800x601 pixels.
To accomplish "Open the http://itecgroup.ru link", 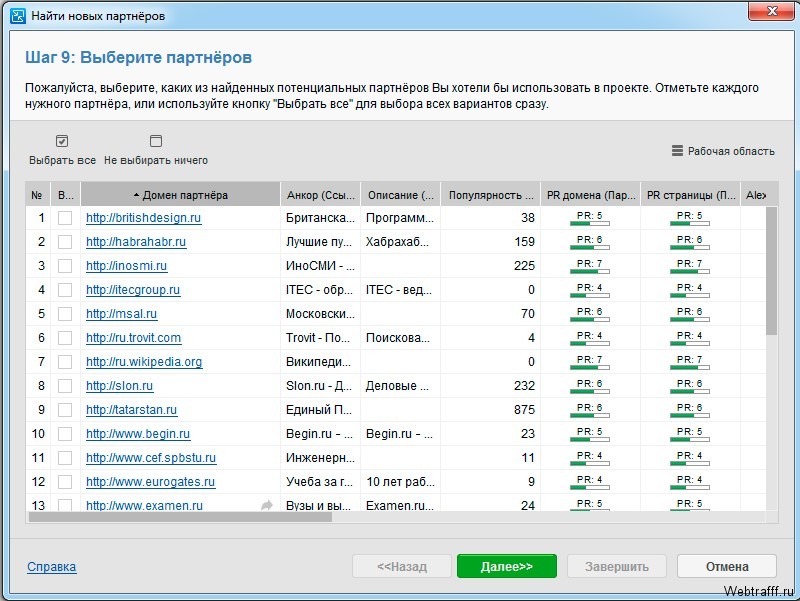I will click(133, 290).
